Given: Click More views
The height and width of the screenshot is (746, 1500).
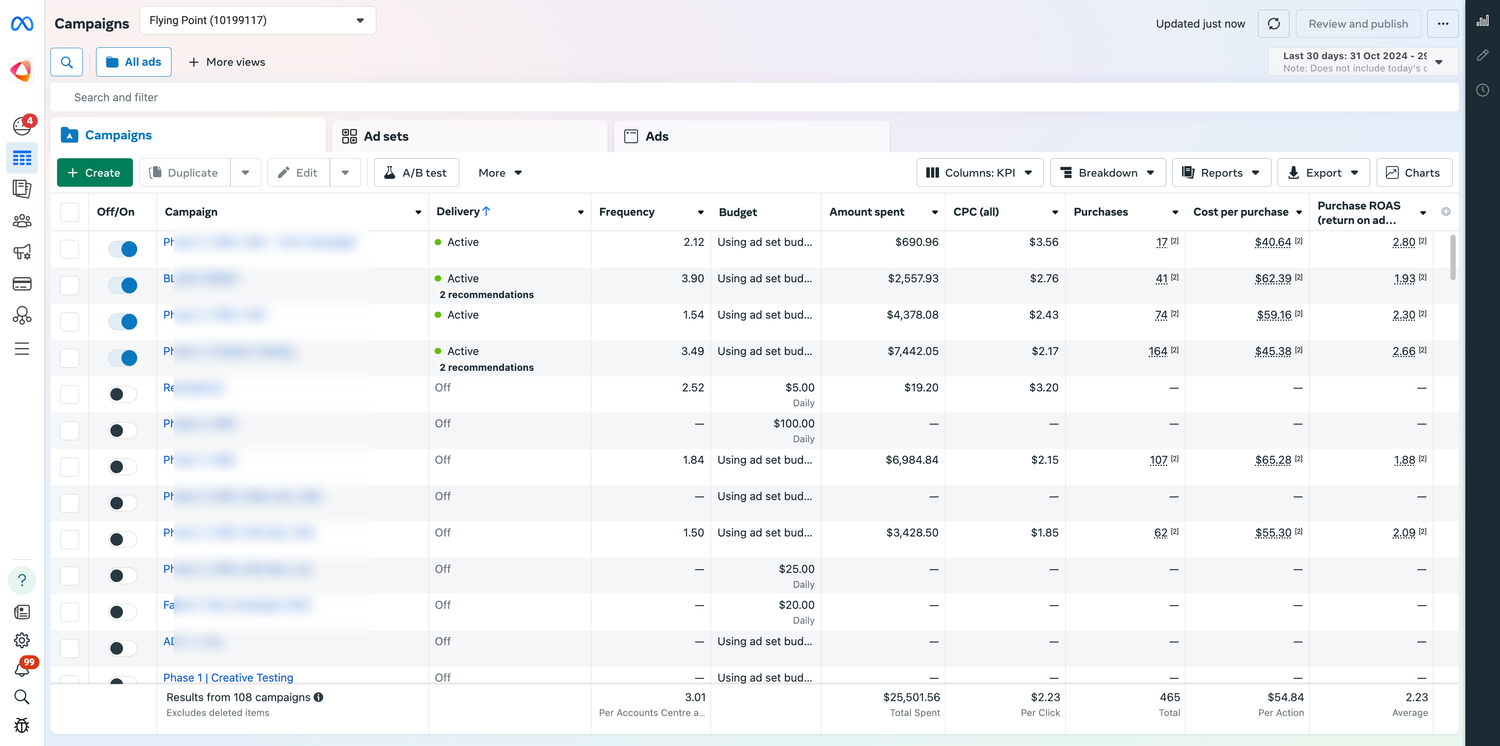Looking at the screenshot, I should pyautogui.click(x=227, y=62).
